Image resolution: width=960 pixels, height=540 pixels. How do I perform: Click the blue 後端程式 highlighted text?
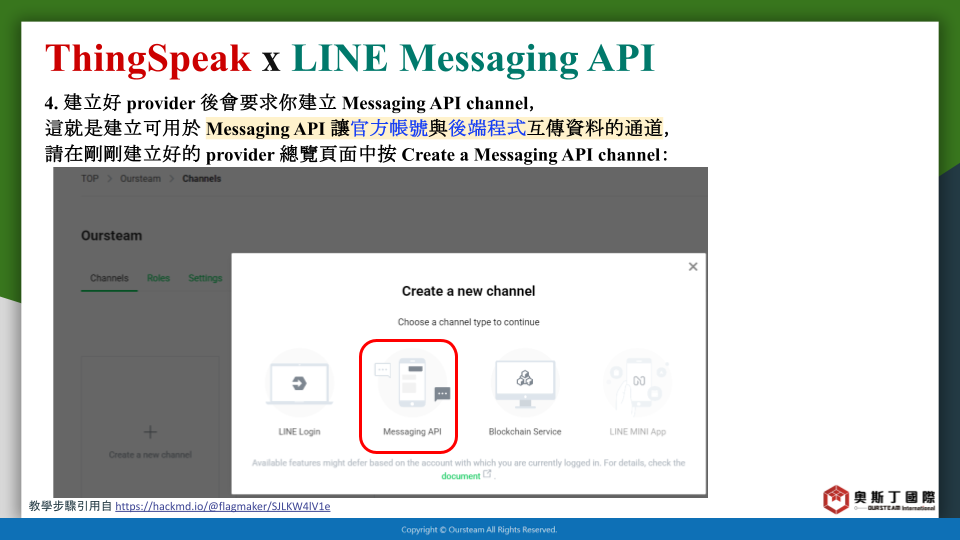click(x=487, y=129)
